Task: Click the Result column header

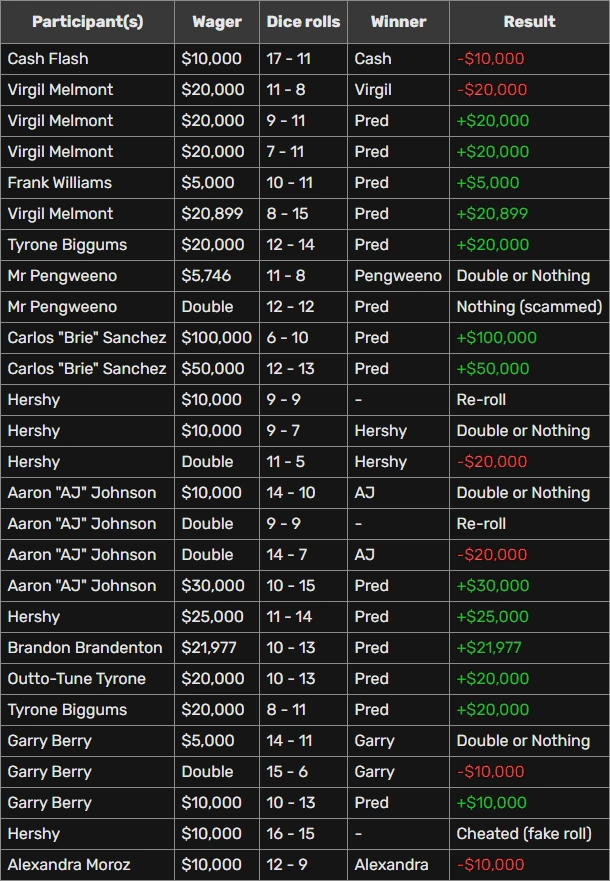Action: point(529,21)
